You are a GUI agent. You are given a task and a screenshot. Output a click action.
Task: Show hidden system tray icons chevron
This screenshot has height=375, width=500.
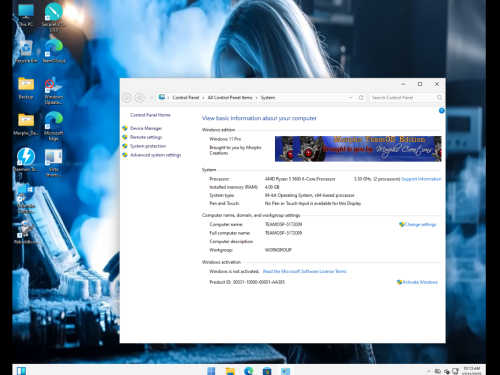click(x=428, y=371)
